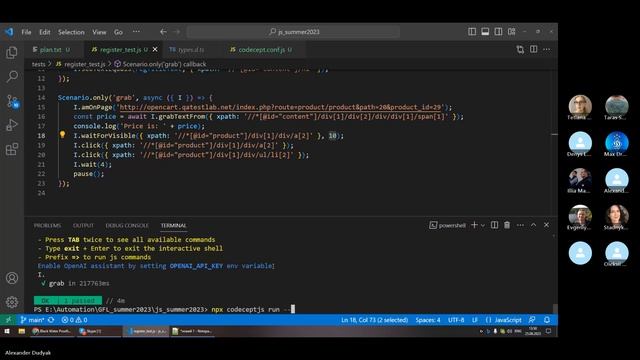
Task: Open the Source Control view
Action: [x=12, y=101]
